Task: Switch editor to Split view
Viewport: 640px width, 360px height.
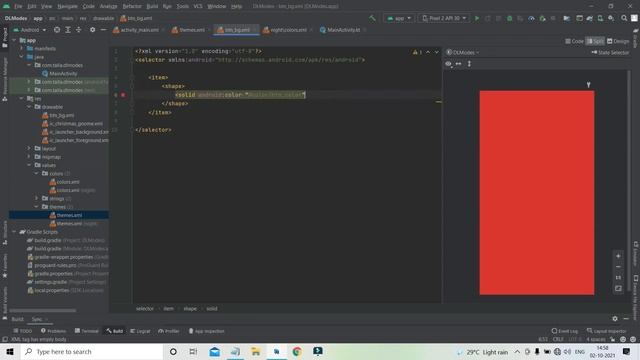Action: 595,41
